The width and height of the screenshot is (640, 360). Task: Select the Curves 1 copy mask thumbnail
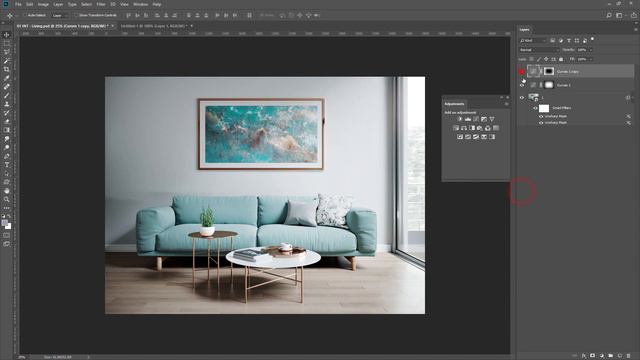coord(549,71)
